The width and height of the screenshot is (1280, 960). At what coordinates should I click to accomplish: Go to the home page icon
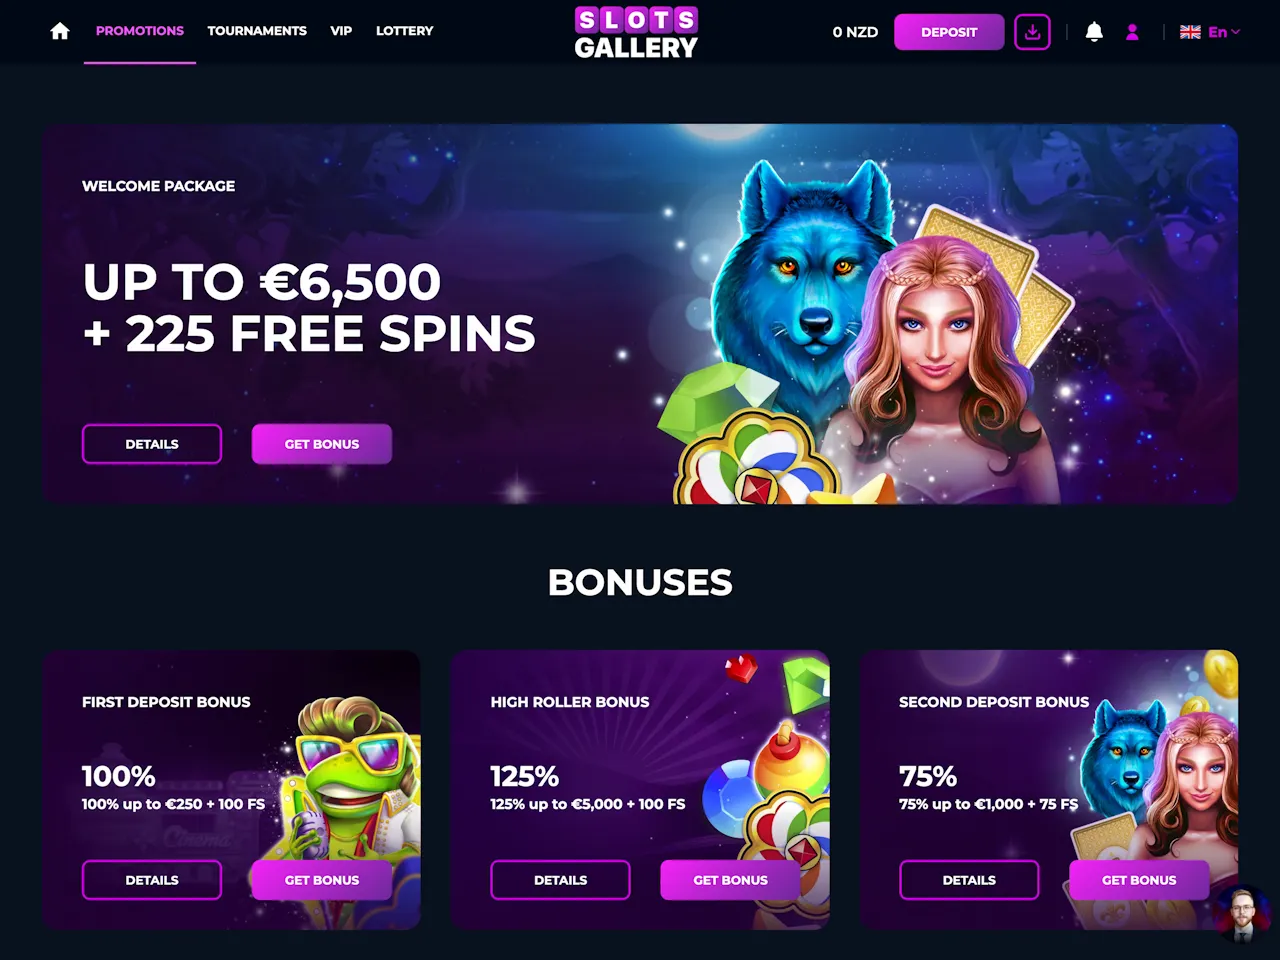tap(60, 31)
